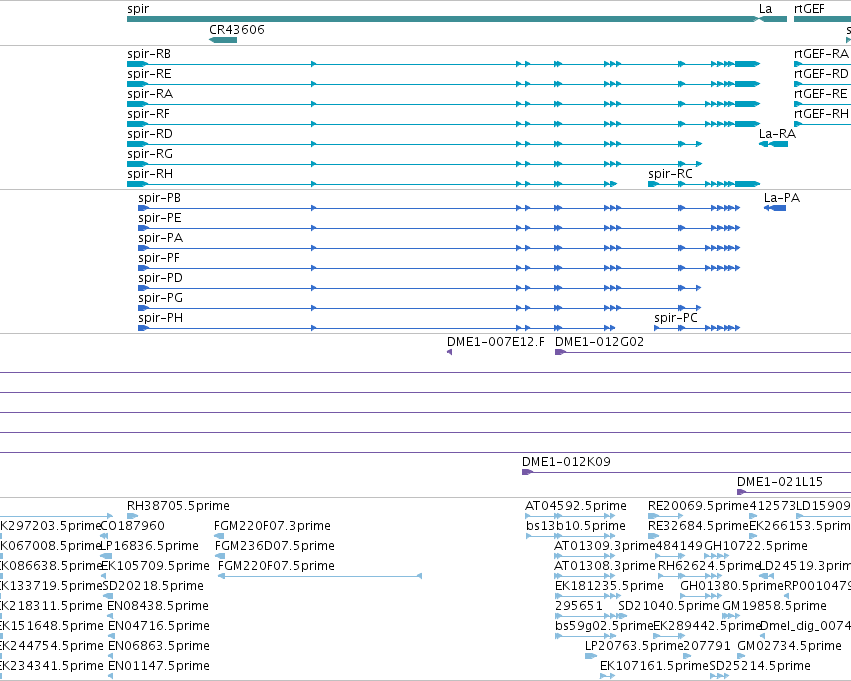
Task: Click the RE32684.5prime EST
Action: coord(653,536)
